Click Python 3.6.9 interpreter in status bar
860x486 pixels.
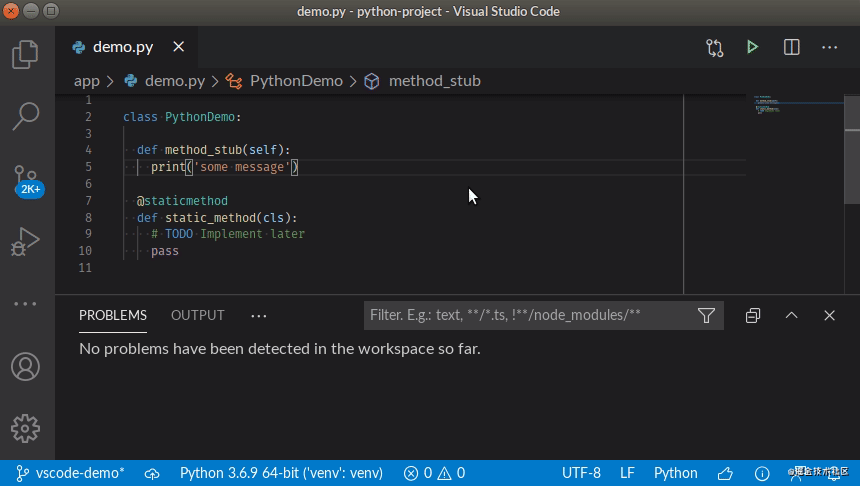click(282, 473)
